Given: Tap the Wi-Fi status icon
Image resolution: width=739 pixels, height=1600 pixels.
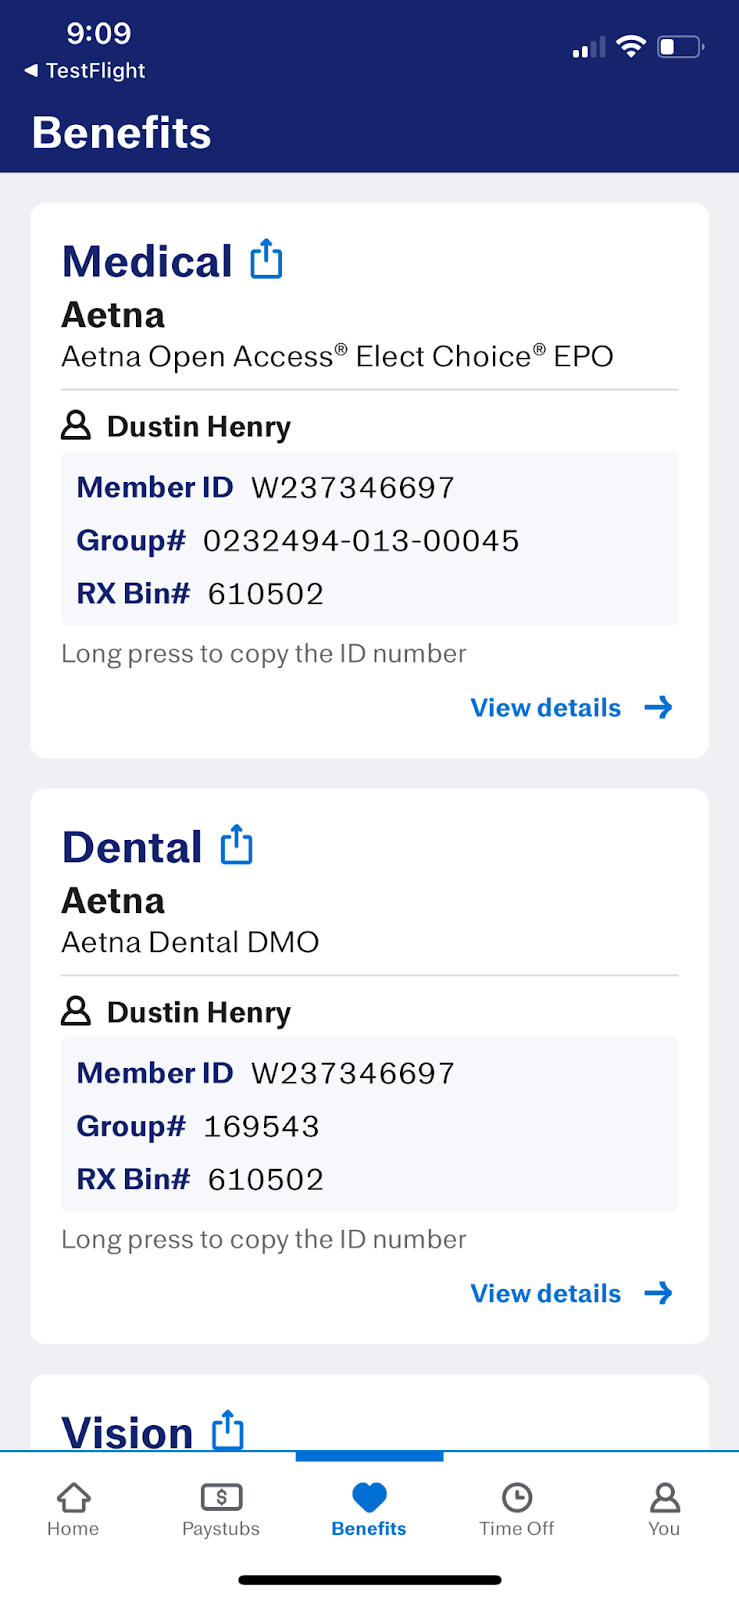Looking at the screenshot, I should pos(631,46).
